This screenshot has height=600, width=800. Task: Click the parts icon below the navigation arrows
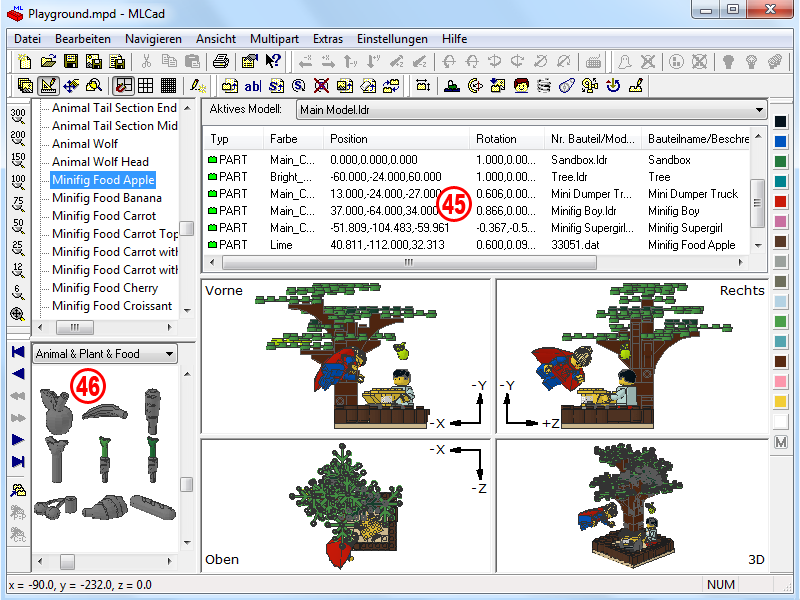coord(18,490)
